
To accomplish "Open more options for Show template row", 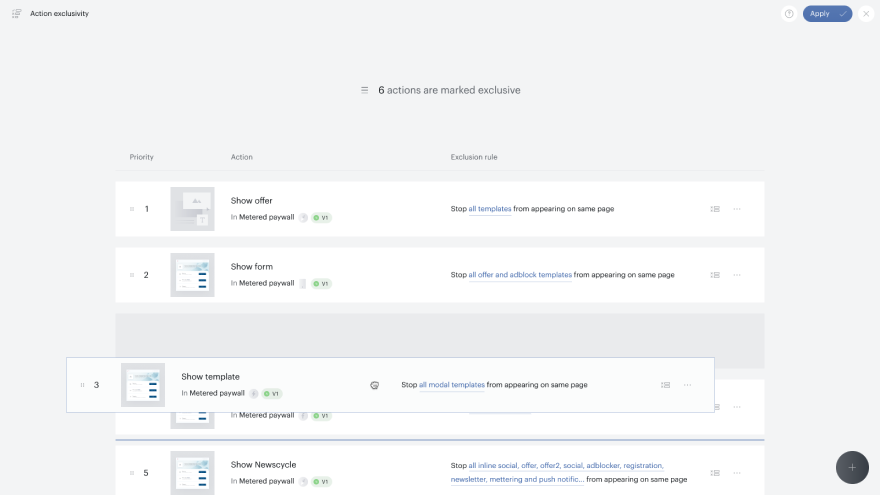I will tap(688, 385).
